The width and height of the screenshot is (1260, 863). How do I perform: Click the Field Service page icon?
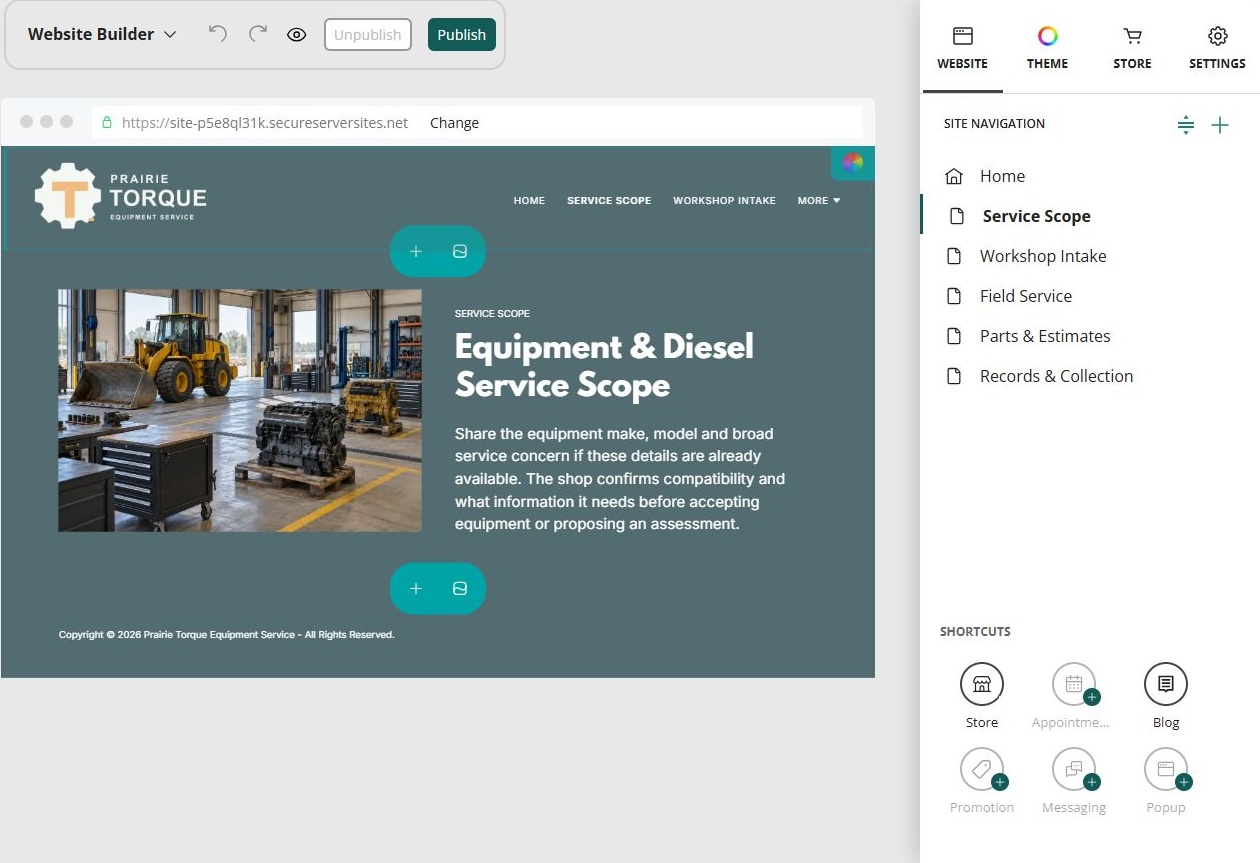point(954,296)
